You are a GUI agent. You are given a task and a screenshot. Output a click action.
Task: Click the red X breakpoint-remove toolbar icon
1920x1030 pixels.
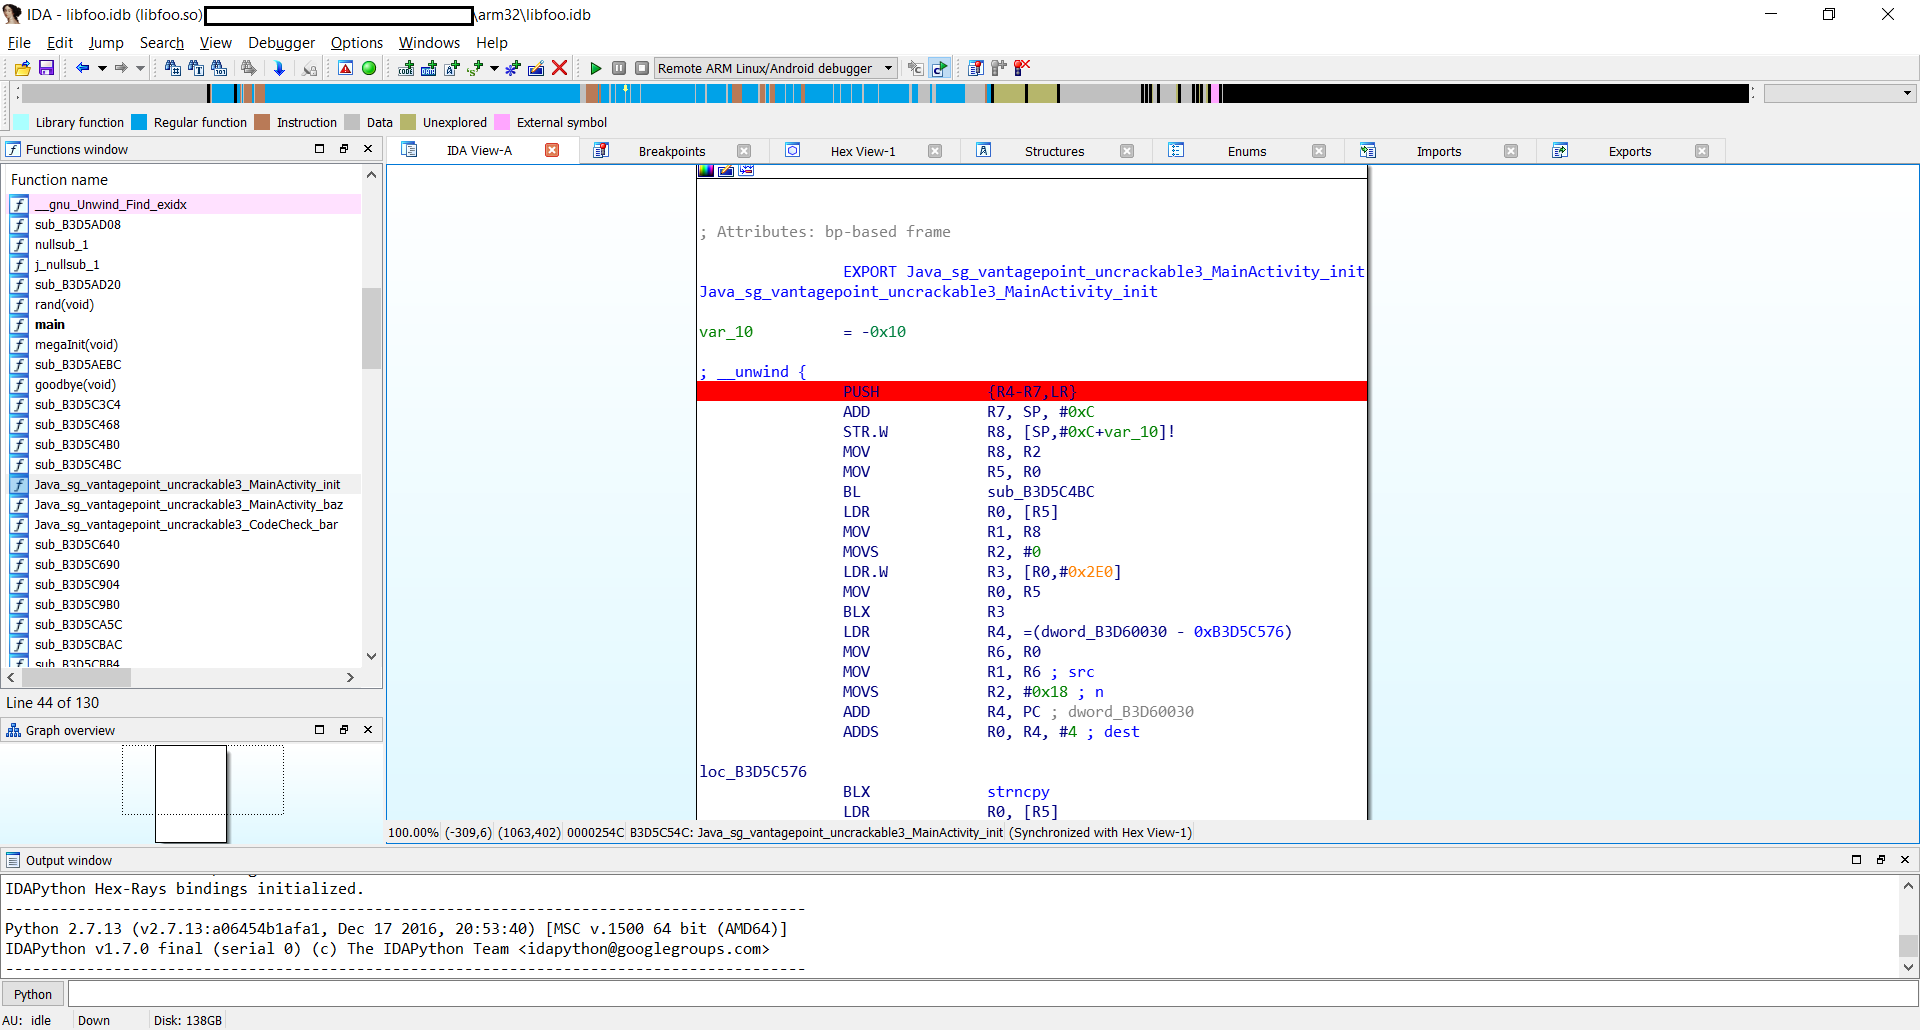click(x=1022, y=68)
